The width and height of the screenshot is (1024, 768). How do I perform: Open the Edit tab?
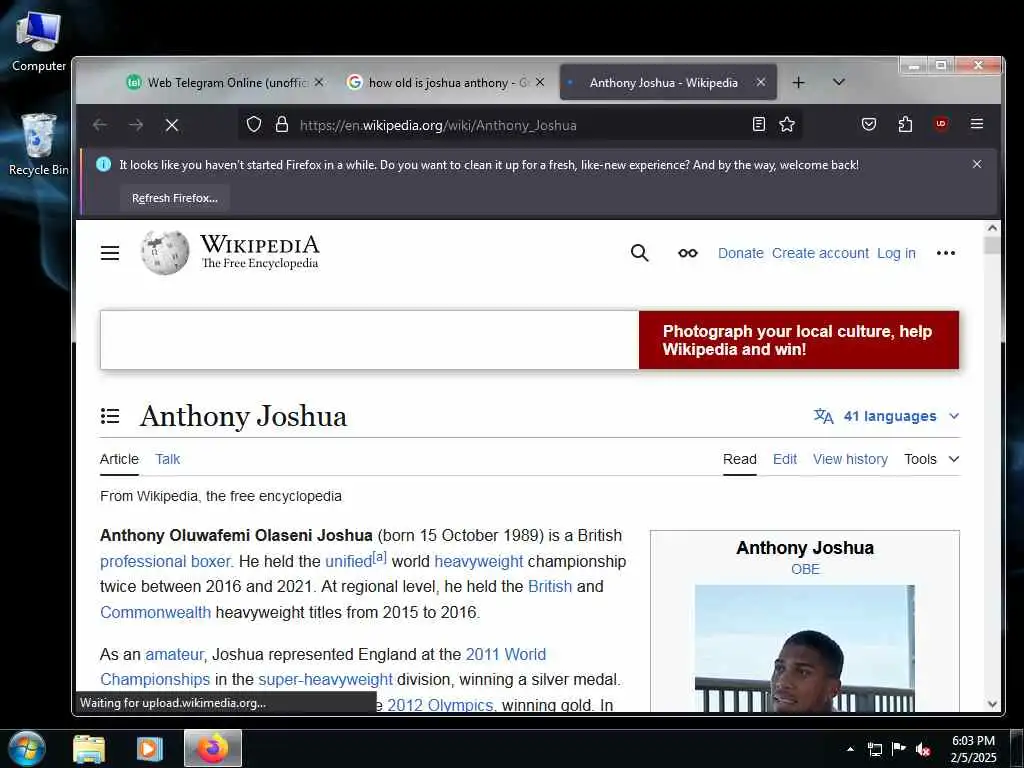pyautogui.click(x=784, y=459)
